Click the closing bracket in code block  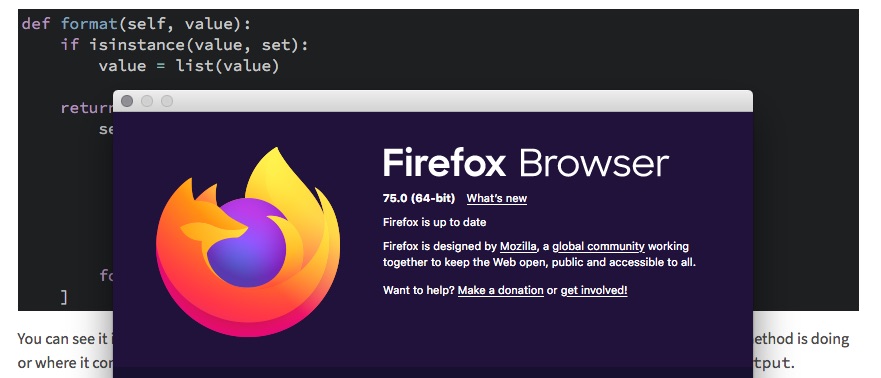65,297
